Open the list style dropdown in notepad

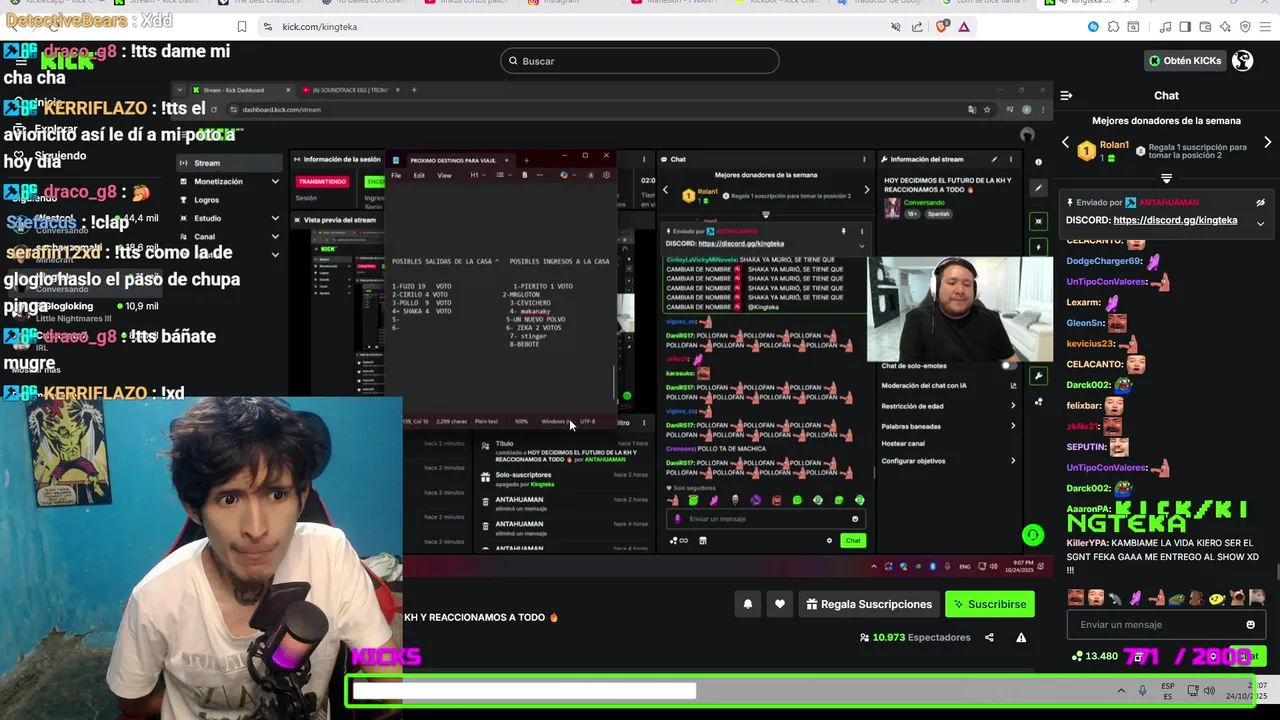point(502,175)
